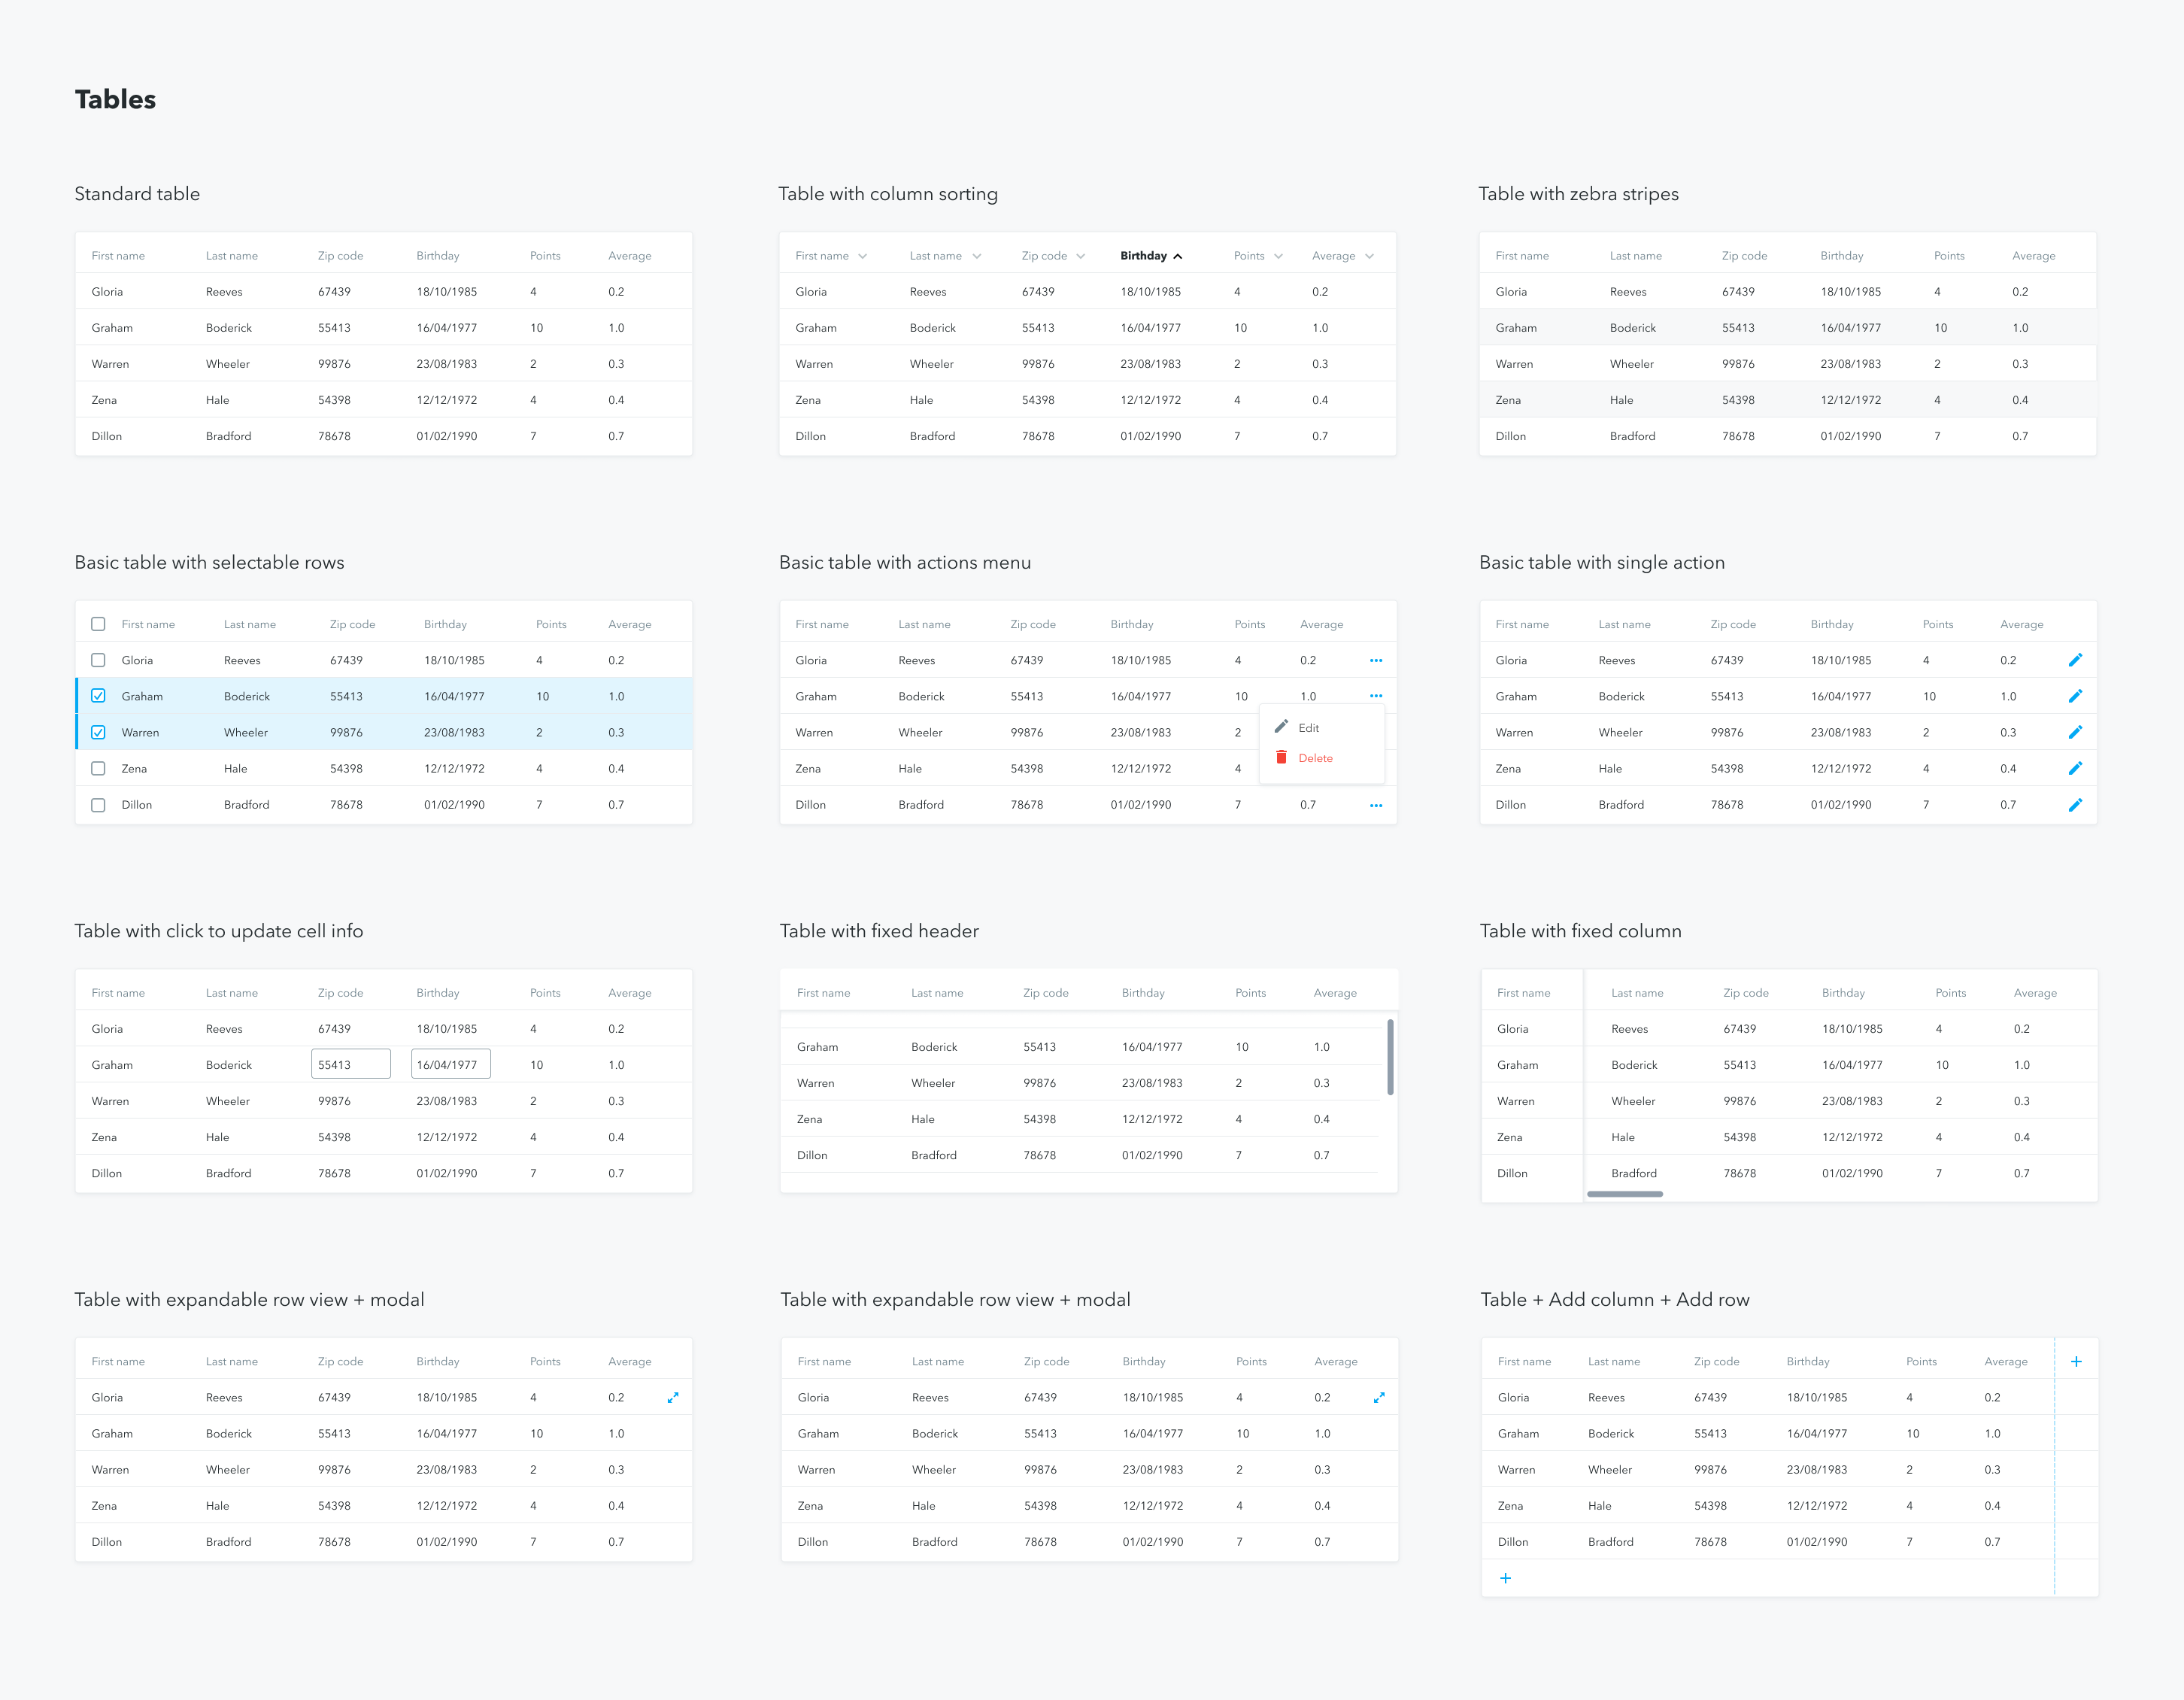Click the edit pencil on Gloria's row
The height and width of the screenshot is (1700, 2184).
[2077, 660]
